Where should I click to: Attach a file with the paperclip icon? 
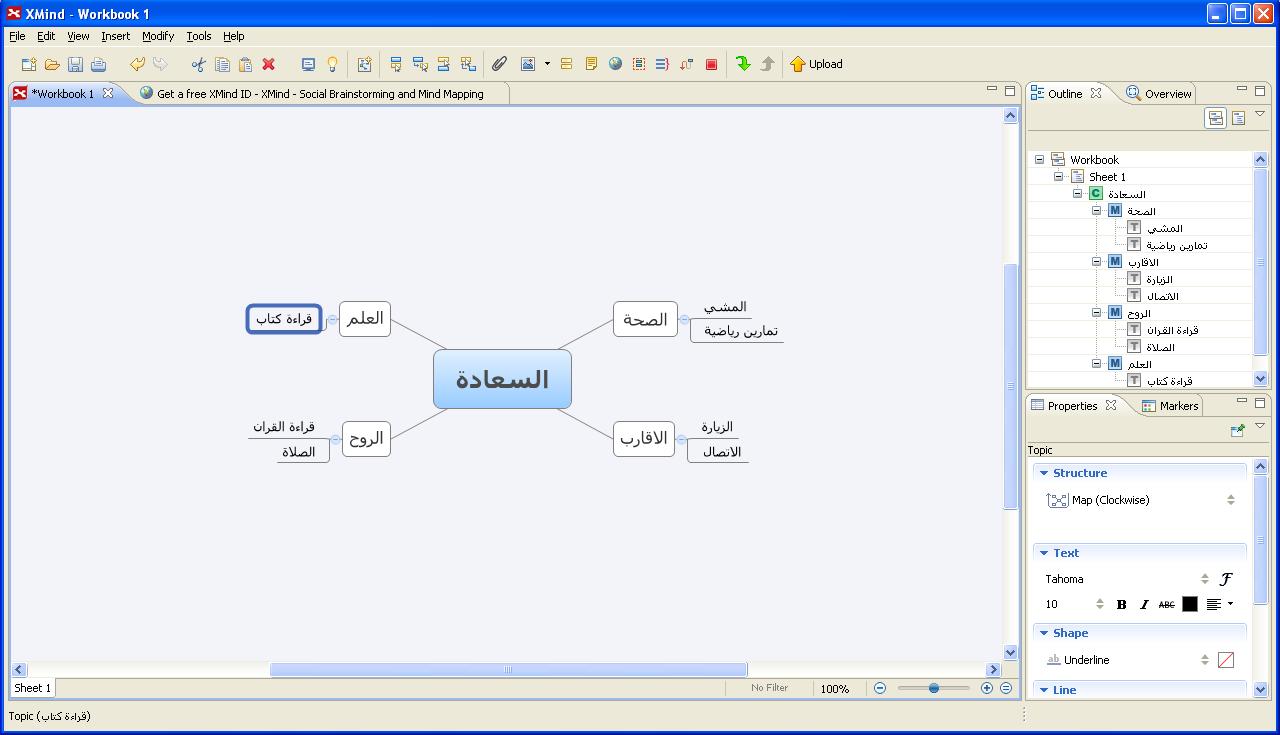(x=500, y=64)
